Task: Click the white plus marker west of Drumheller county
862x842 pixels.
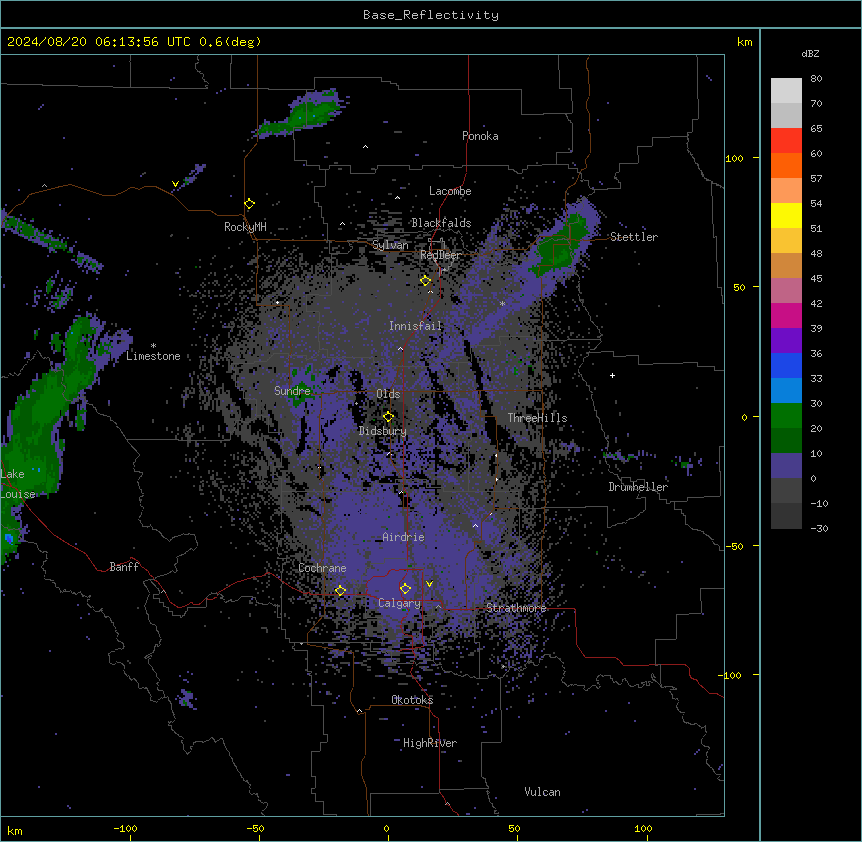Action: 612,375
